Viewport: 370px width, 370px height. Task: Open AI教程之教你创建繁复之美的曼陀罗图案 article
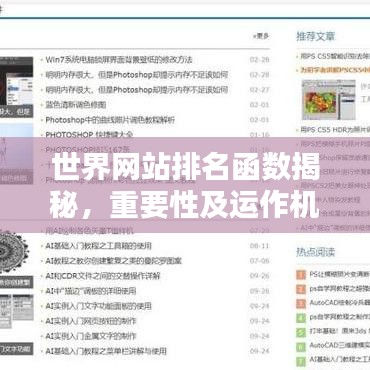[113, 261]
